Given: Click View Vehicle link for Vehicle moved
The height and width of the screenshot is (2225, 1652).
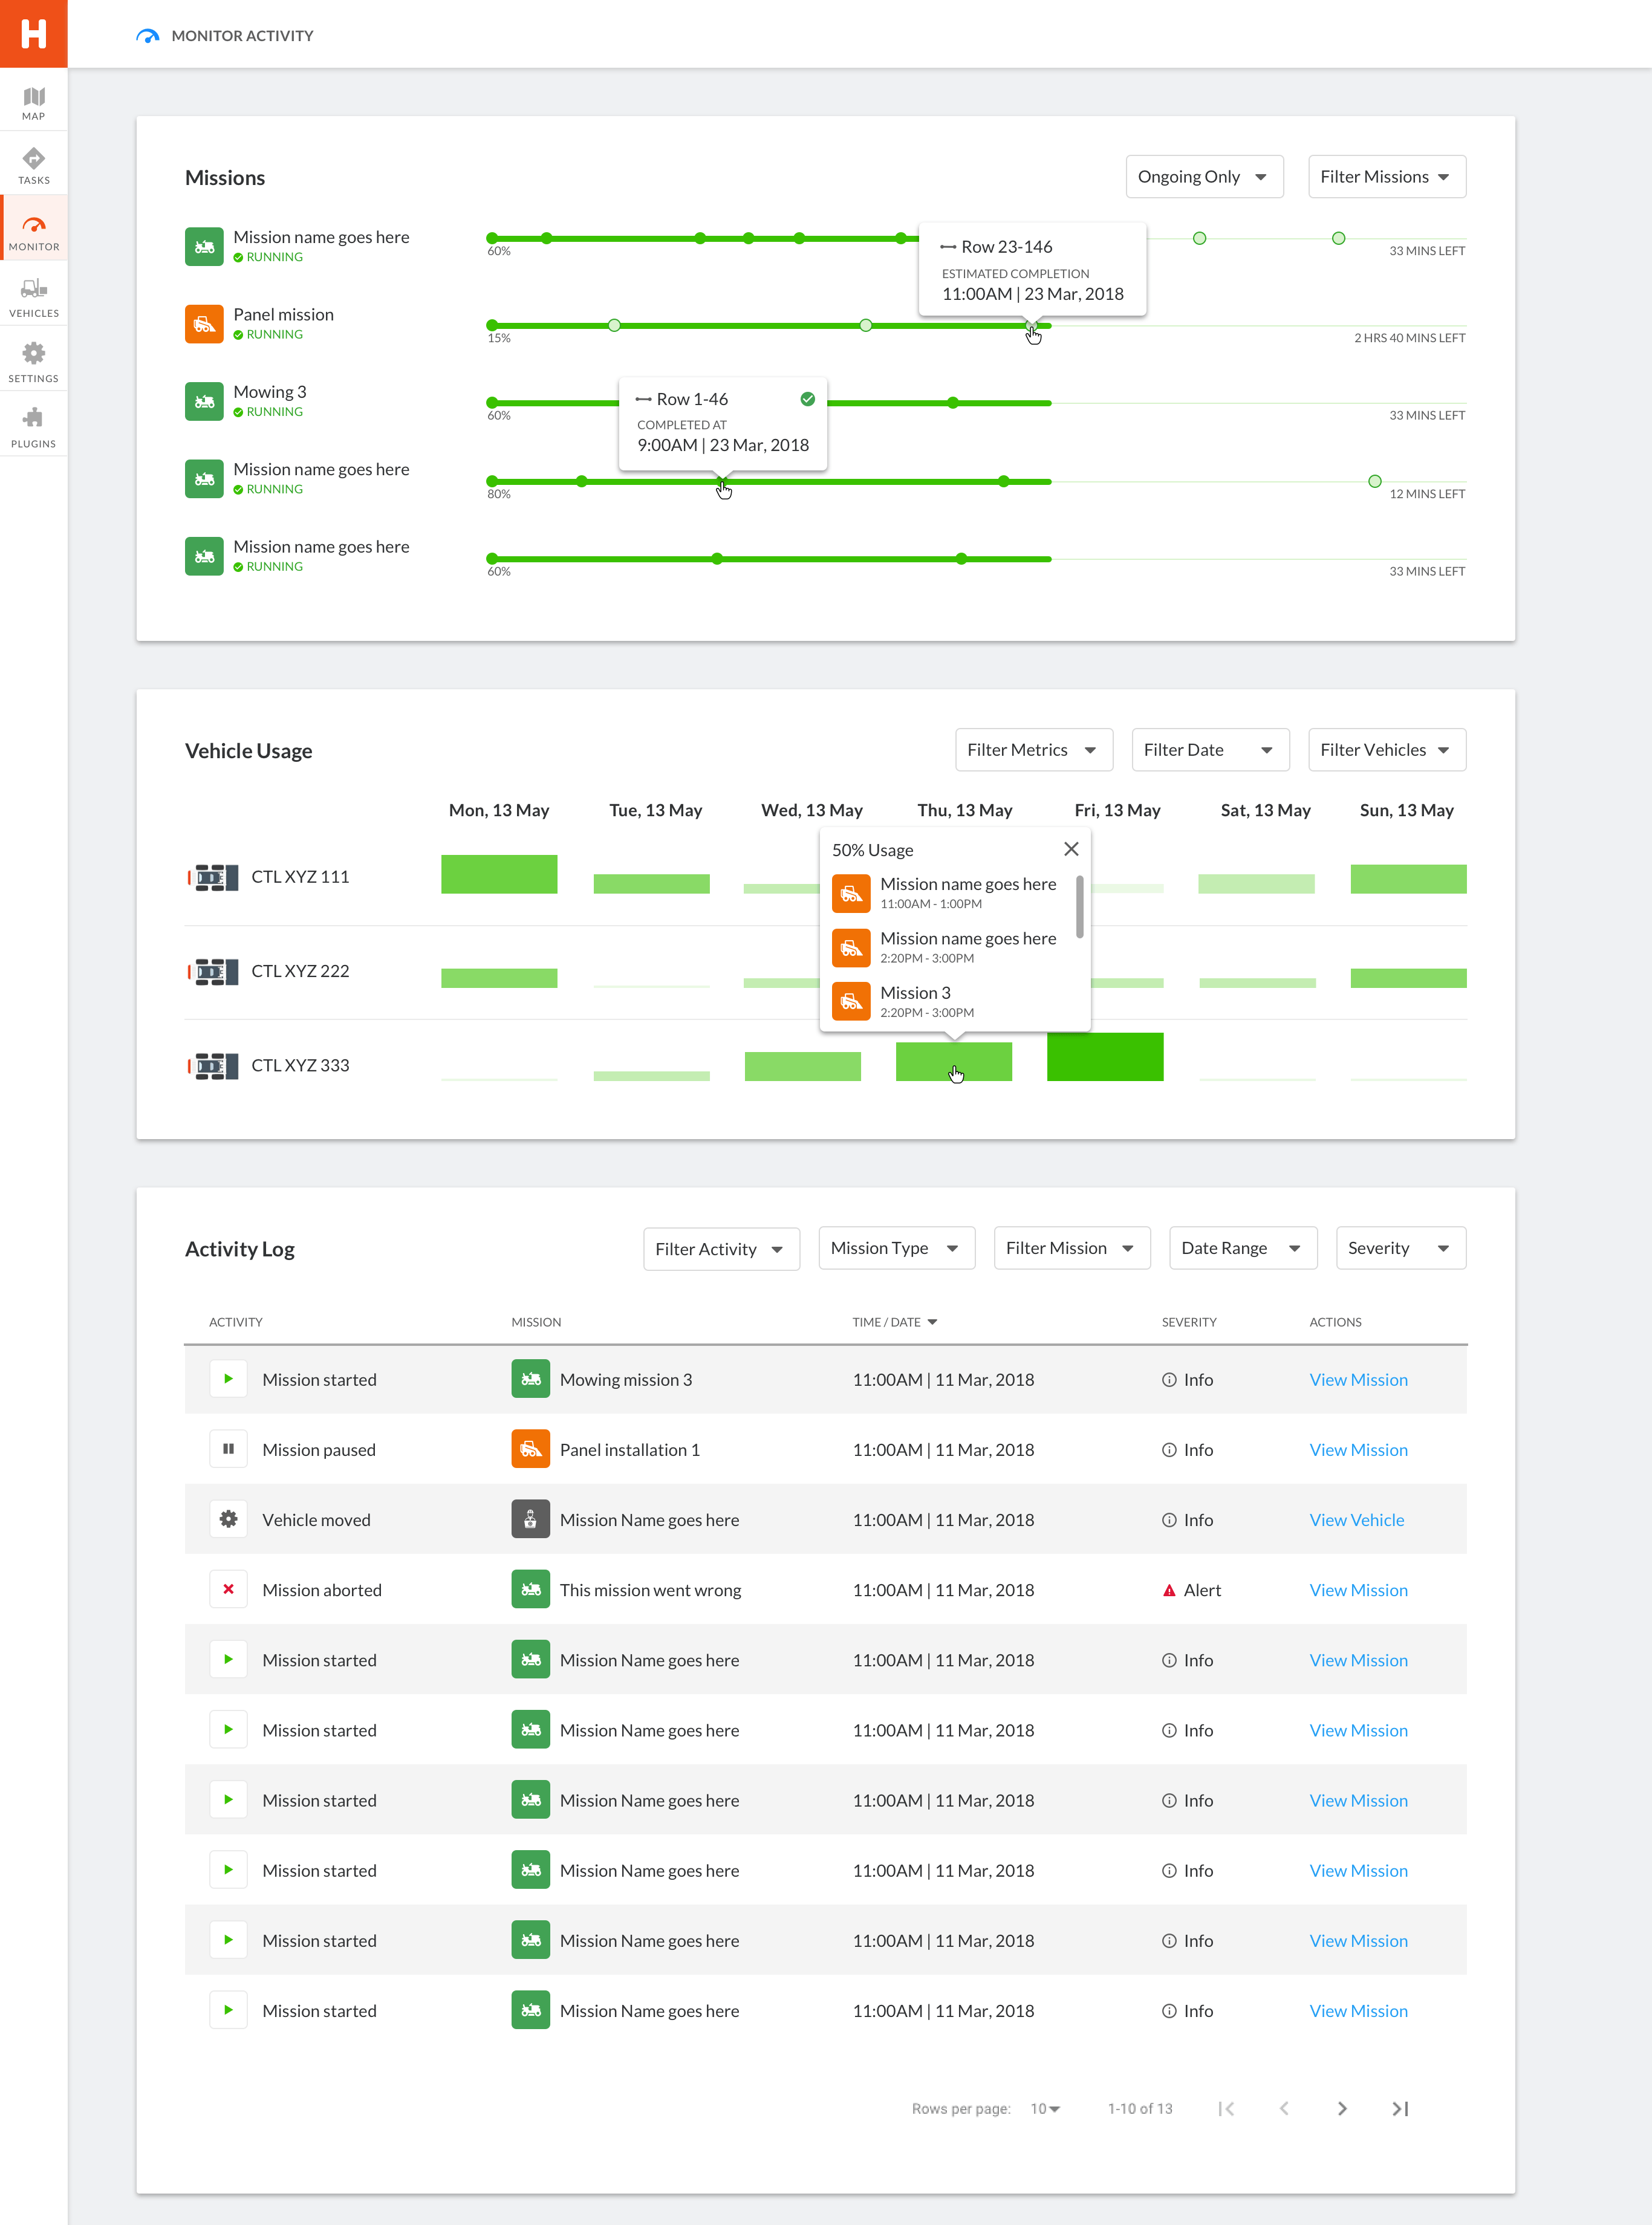Looking at the screenshot, I should point(1356,1520).
